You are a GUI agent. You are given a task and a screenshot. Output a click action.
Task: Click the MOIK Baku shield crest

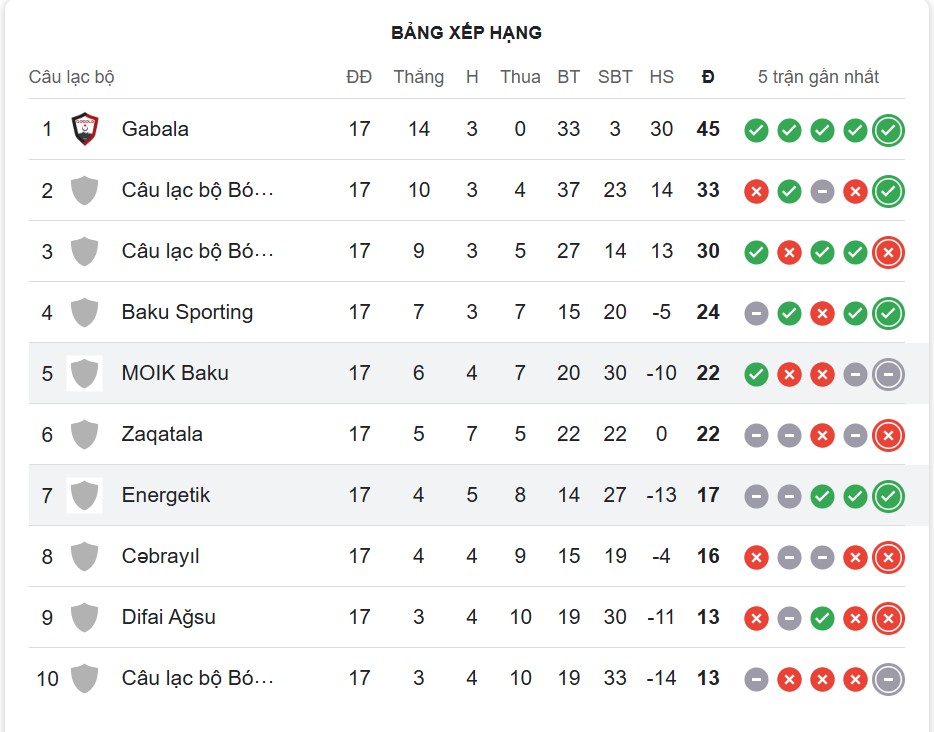[x=85, y=373]
